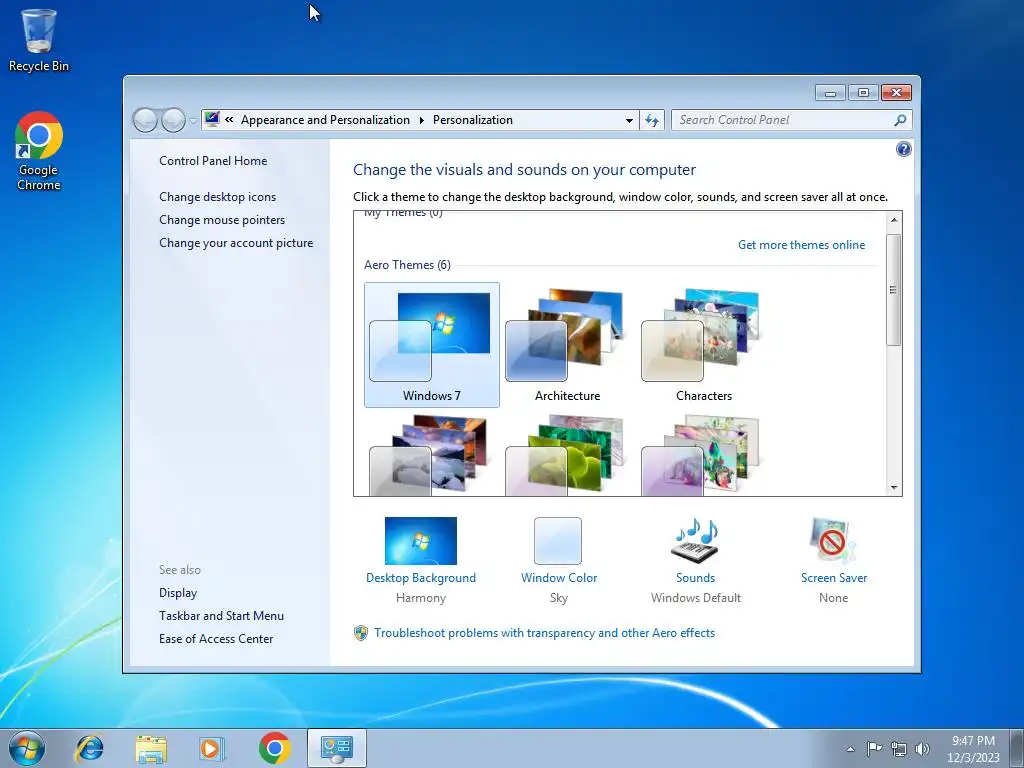The width and height of the screenshot is (1024, 768).
Task: Open Windows Explorer from the taskbar
Action: click(x=151, y=748)
